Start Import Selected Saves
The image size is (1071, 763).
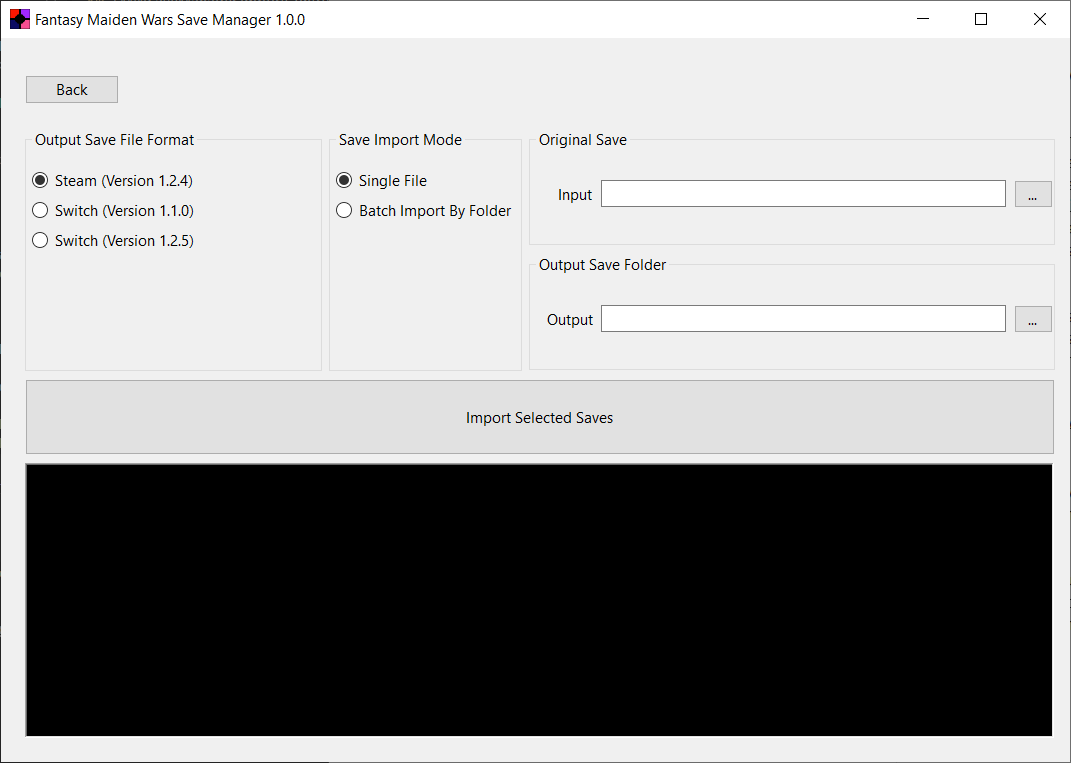[540, 417]
